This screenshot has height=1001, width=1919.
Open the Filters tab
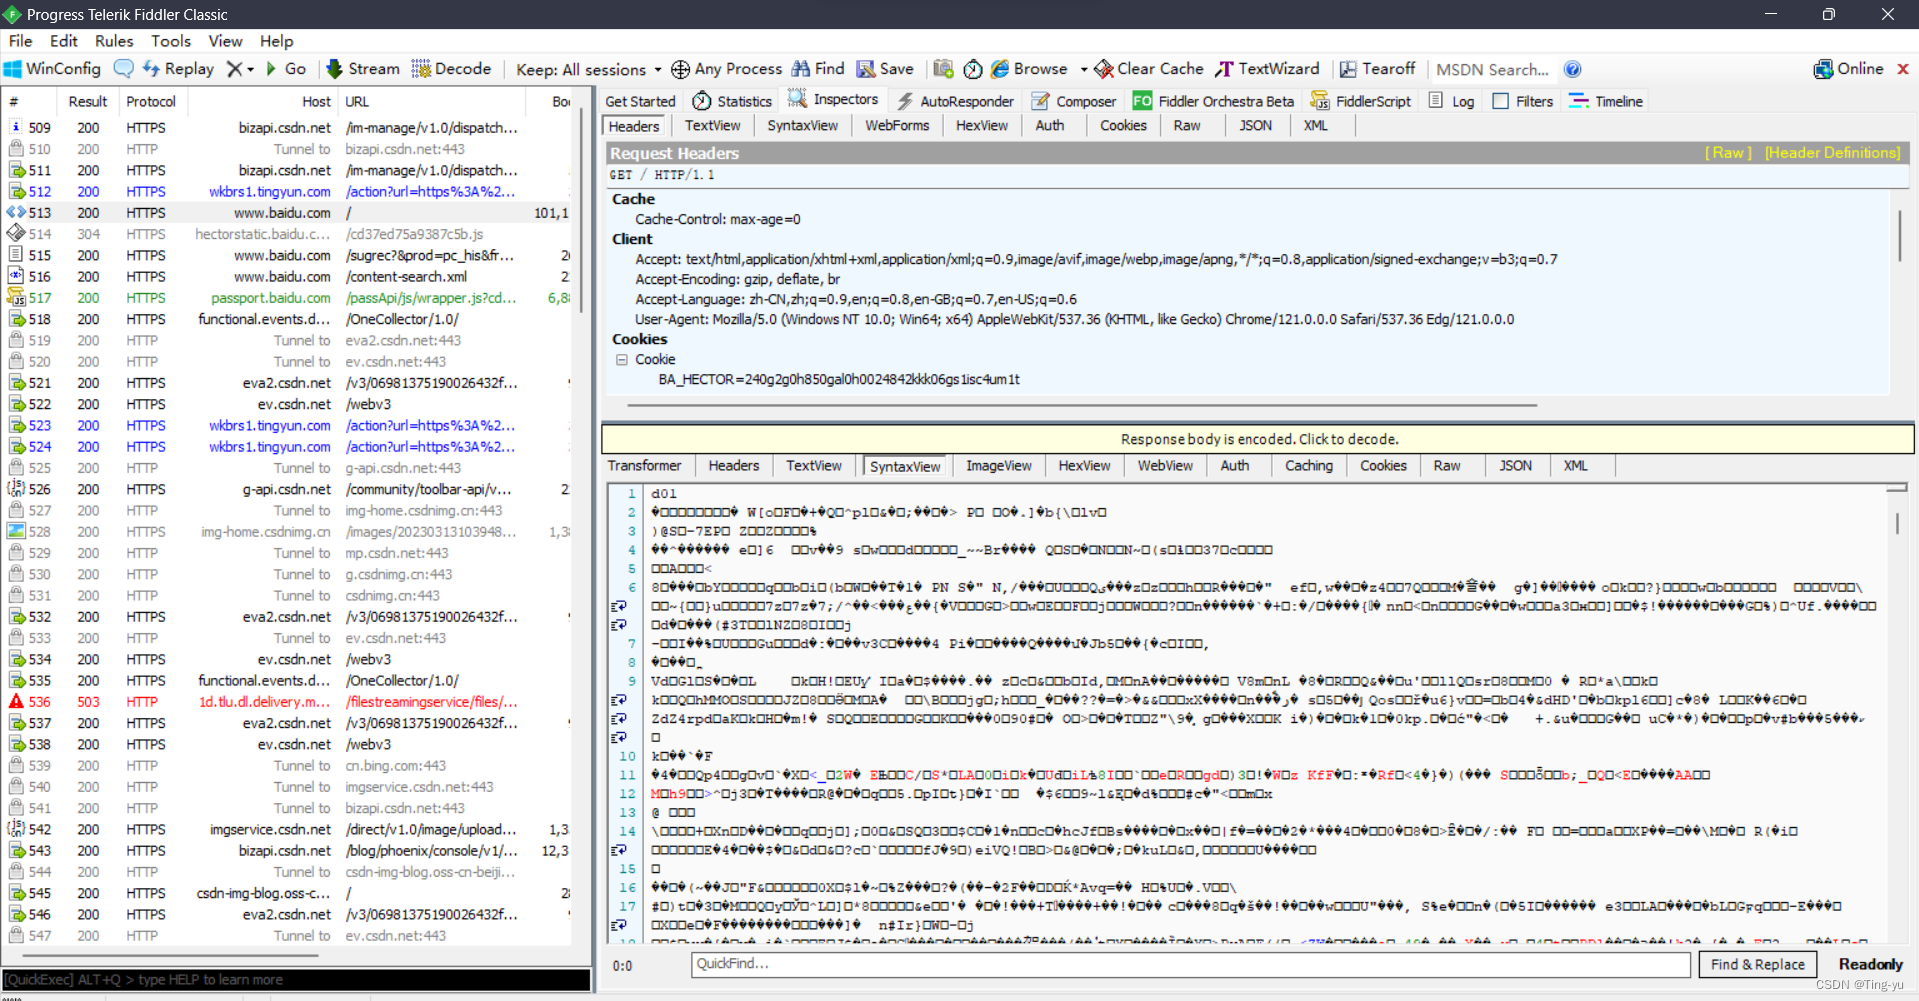coord(1522,101)
